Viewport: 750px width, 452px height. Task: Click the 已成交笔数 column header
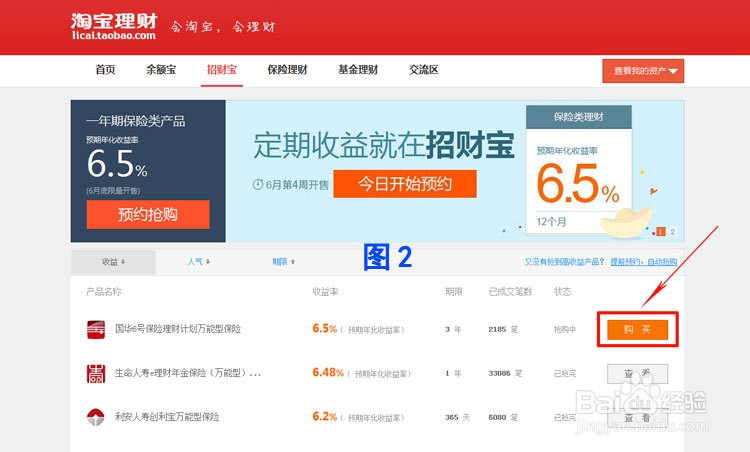point(510,291)
